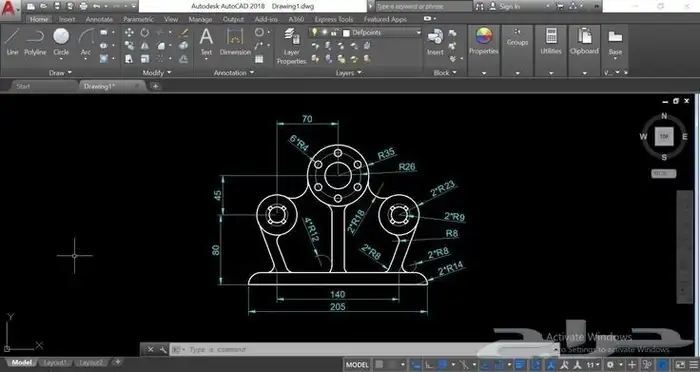Click the Create Block icon
700x372 pixels.
452,33
